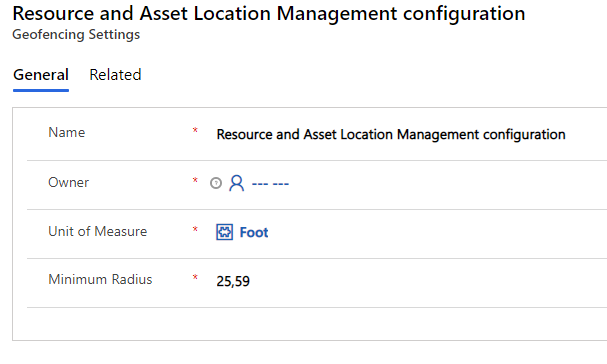Click the Name input field value

[391, 134]
